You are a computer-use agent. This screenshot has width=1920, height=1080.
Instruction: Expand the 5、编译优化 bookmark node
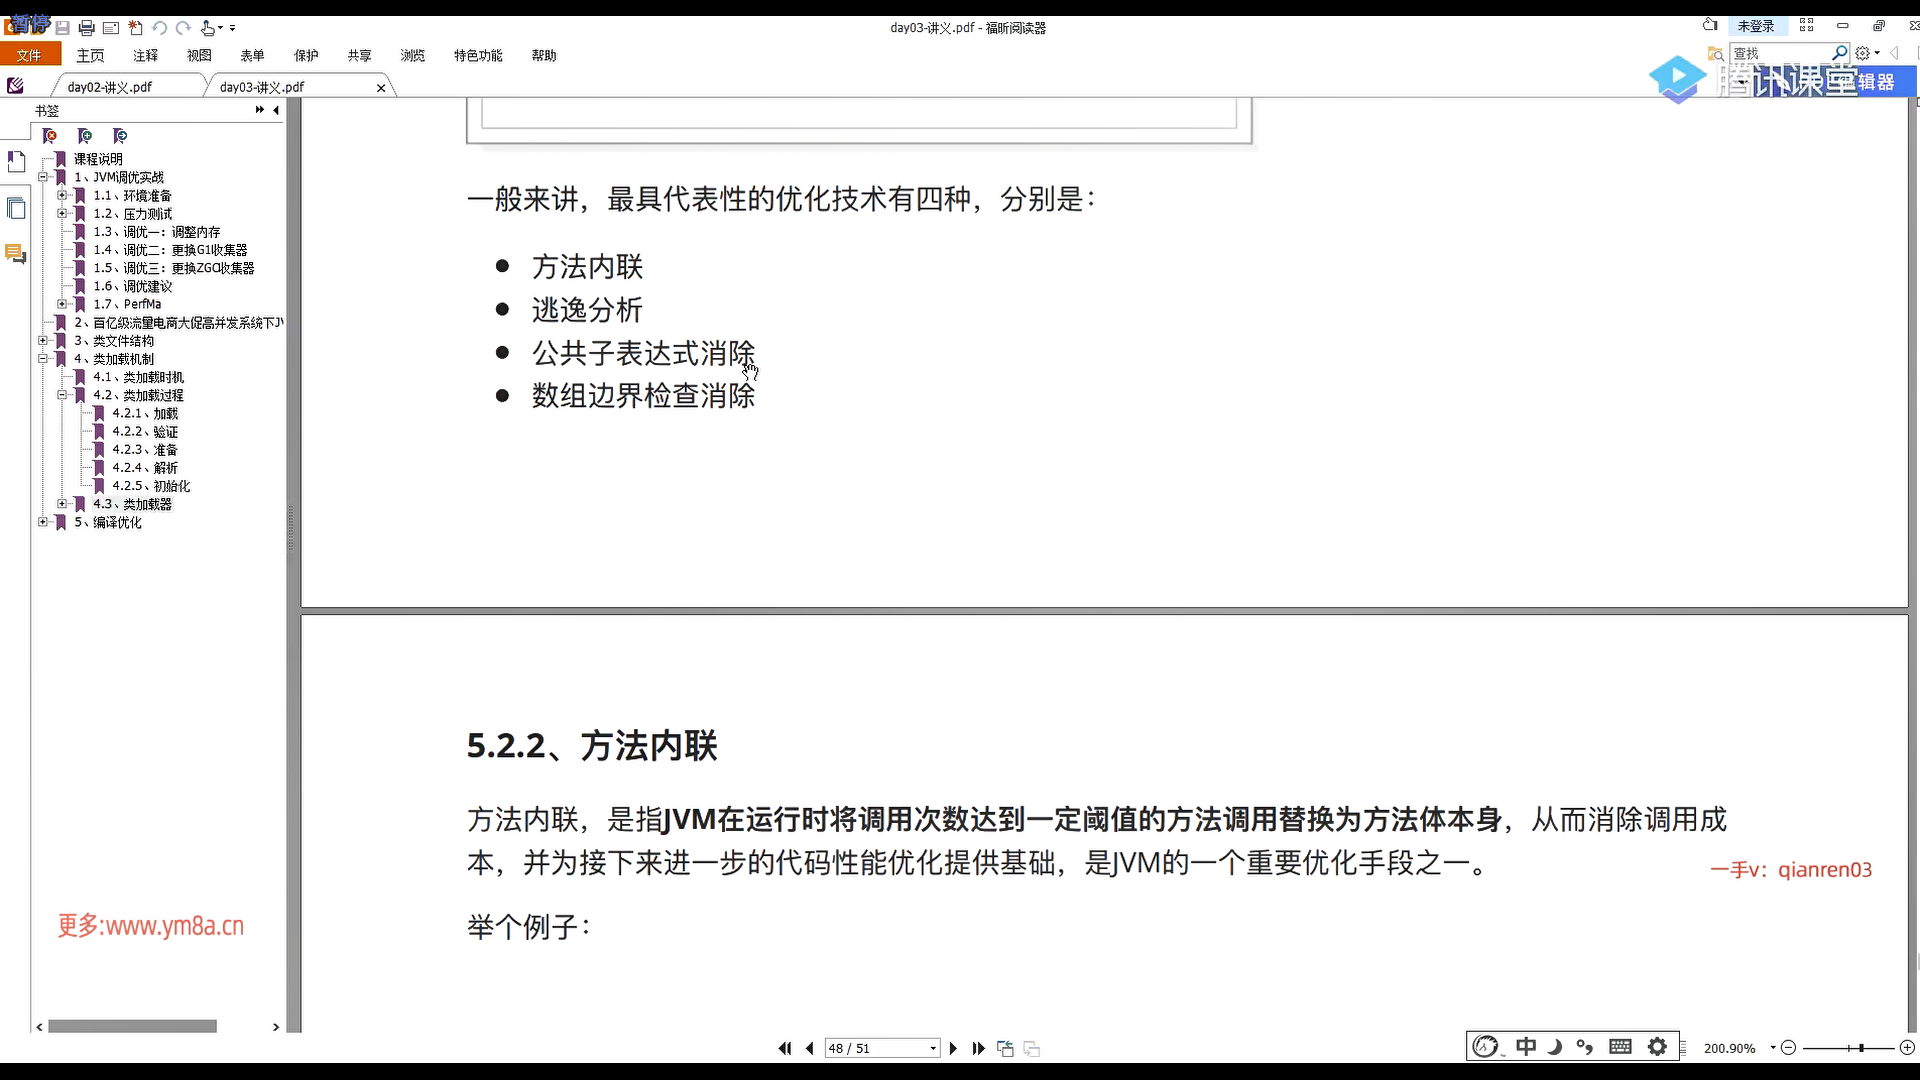43,522
